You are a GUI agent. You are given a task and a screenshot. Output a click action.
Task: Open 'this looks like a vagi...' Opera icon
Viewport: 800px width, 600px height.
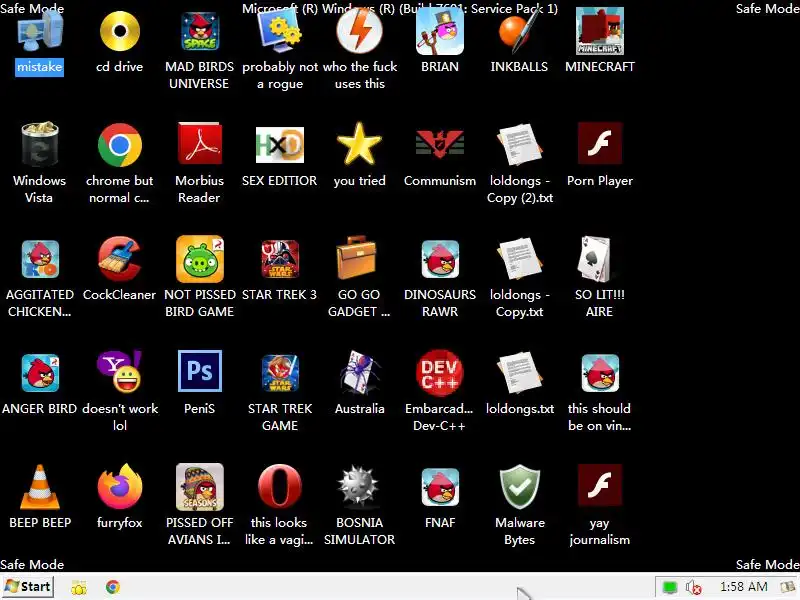coord(280,487)
